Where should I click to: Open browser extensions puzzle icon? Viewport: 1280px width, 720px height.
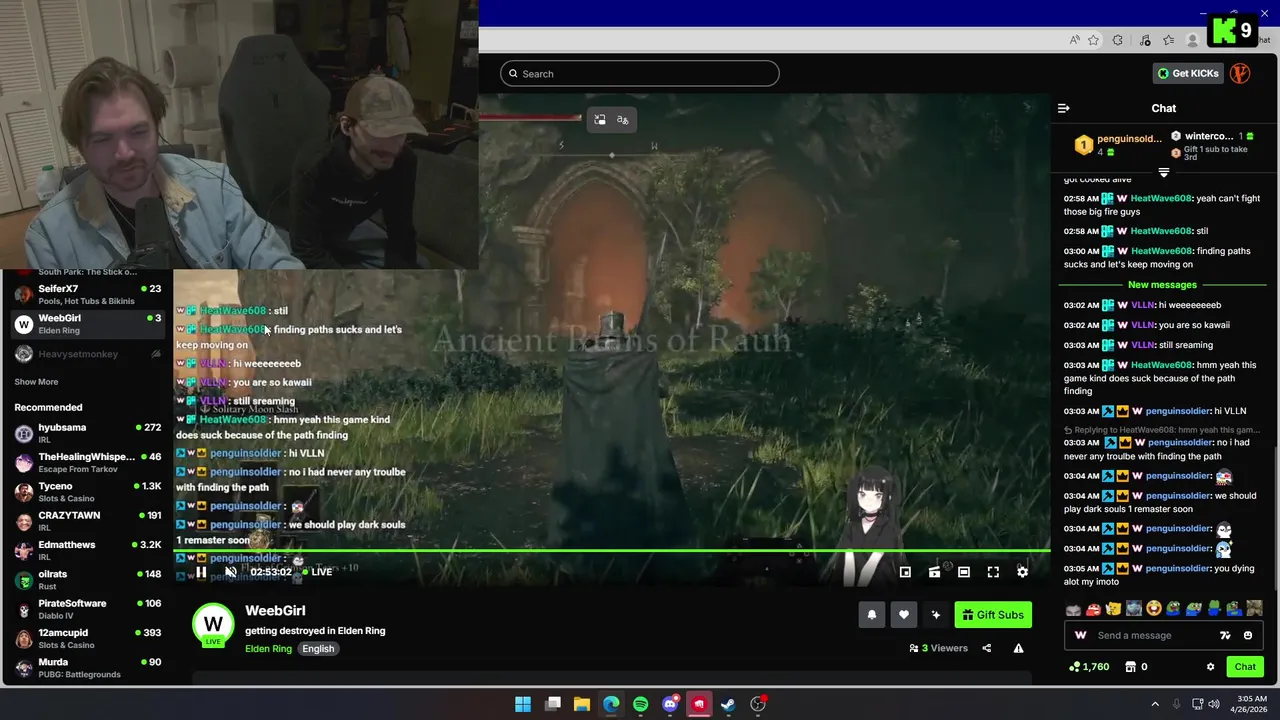point(1118,40)
